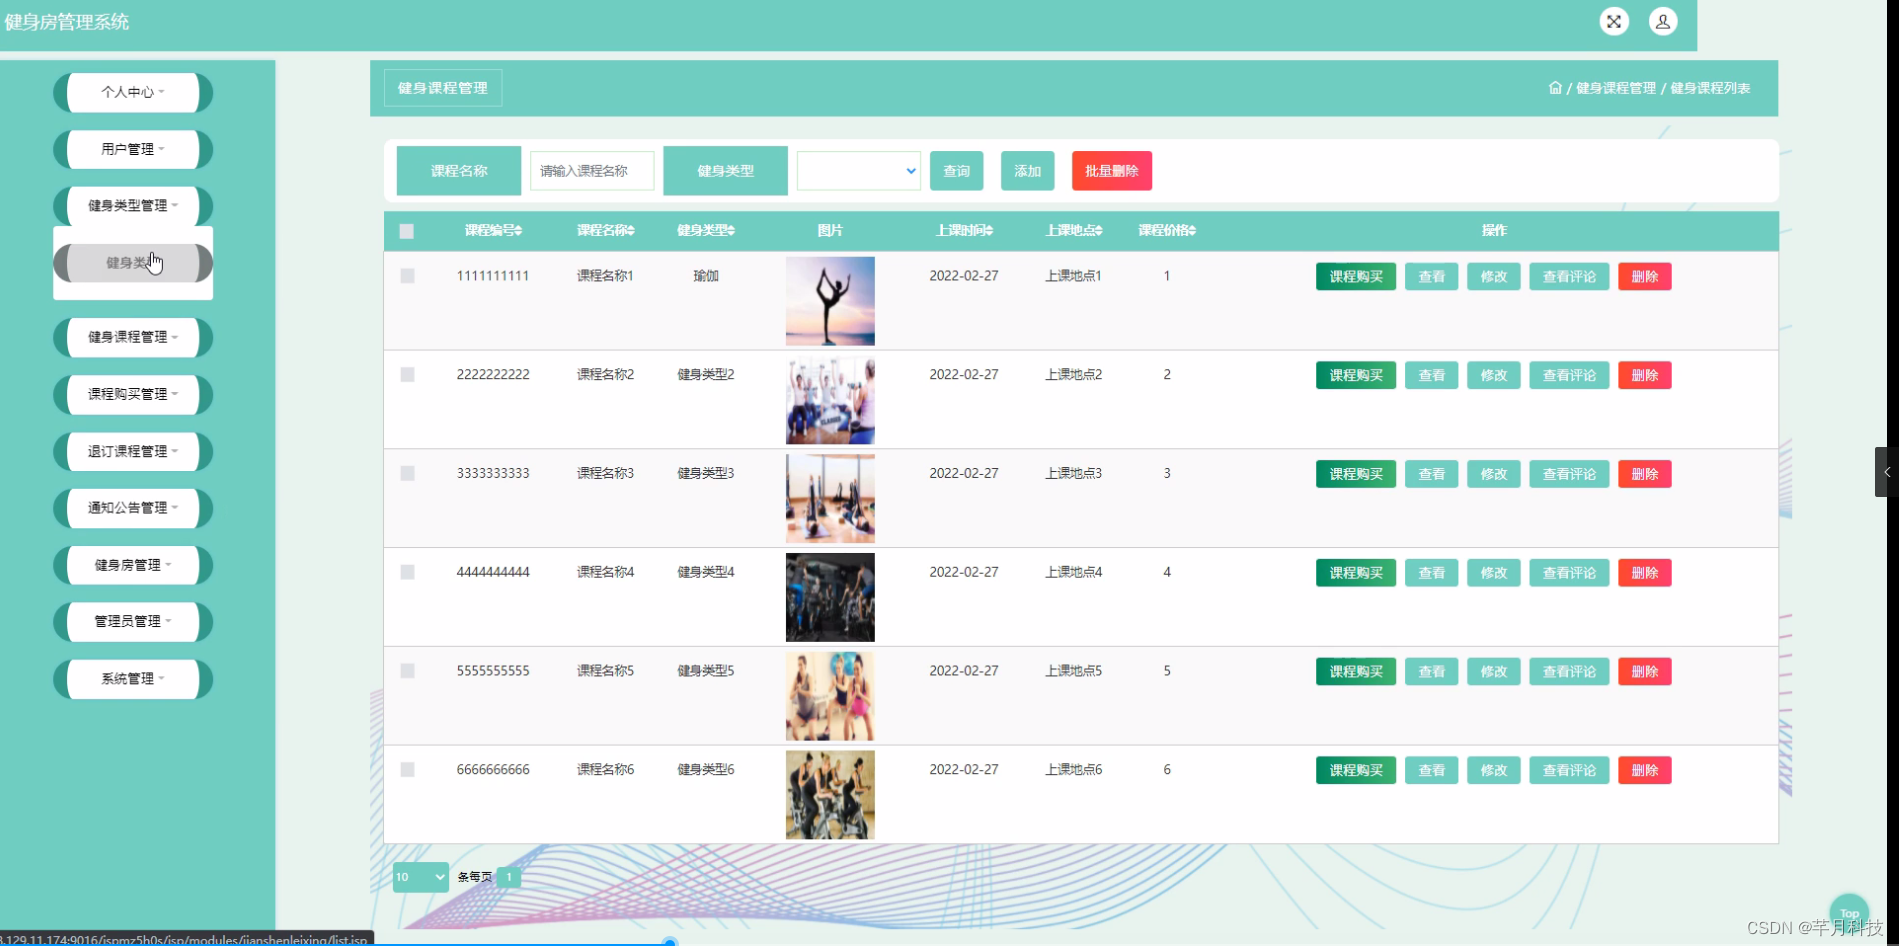Open the 健身类型 filter dropdown
1899x946 pixels.
(x=856, y=171)
